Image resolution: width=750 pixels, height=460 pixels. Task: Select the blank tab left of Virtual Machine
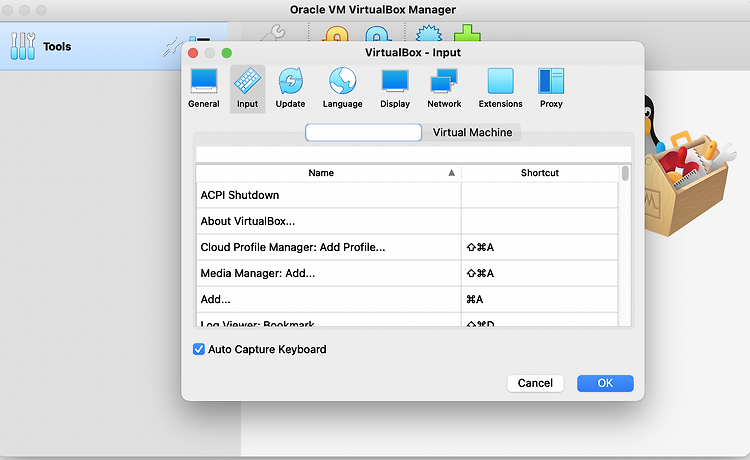(364, 132)
